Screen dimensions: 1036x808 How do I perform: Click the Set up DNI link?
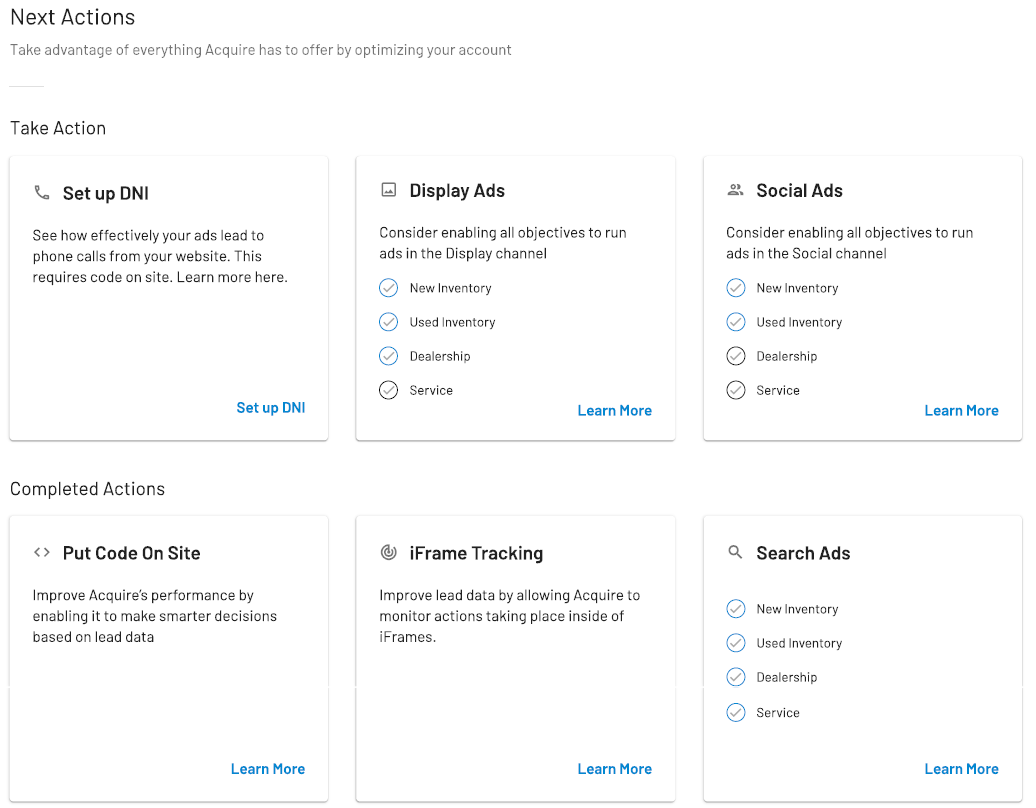click(x=270, y=408)
